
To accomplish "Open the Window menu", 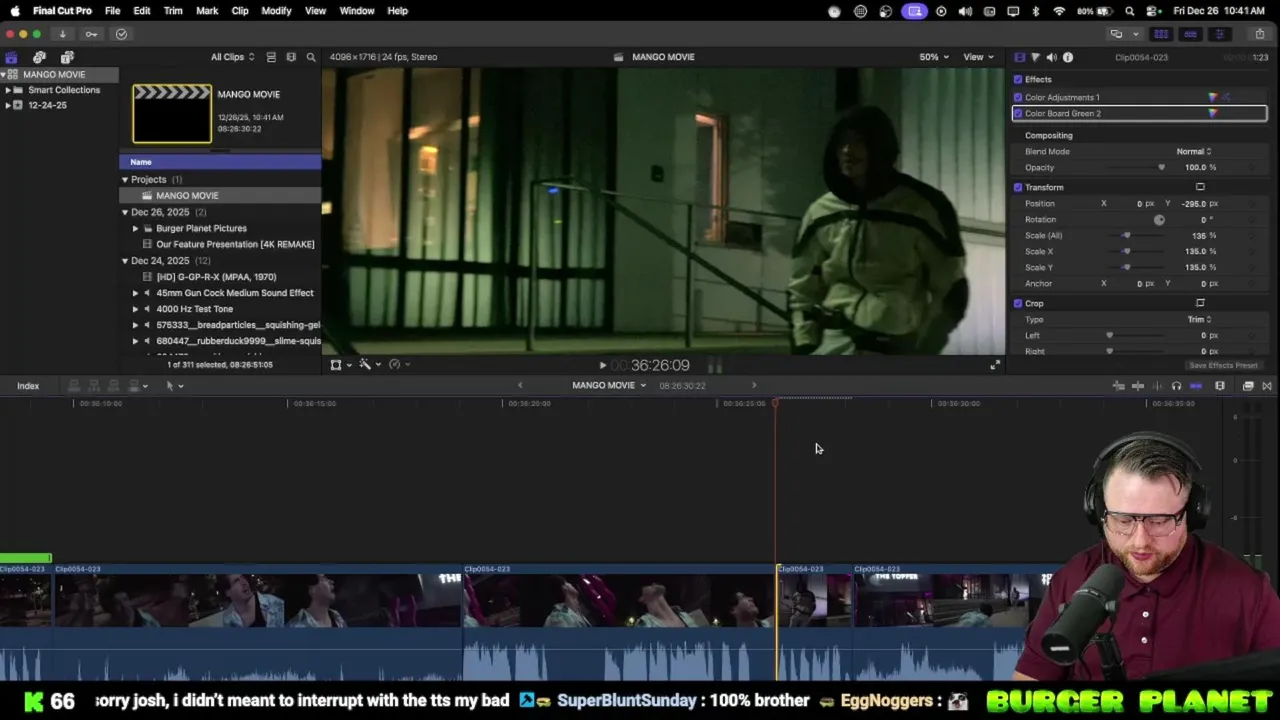I will pyautogui.click(x=357, y=11).
